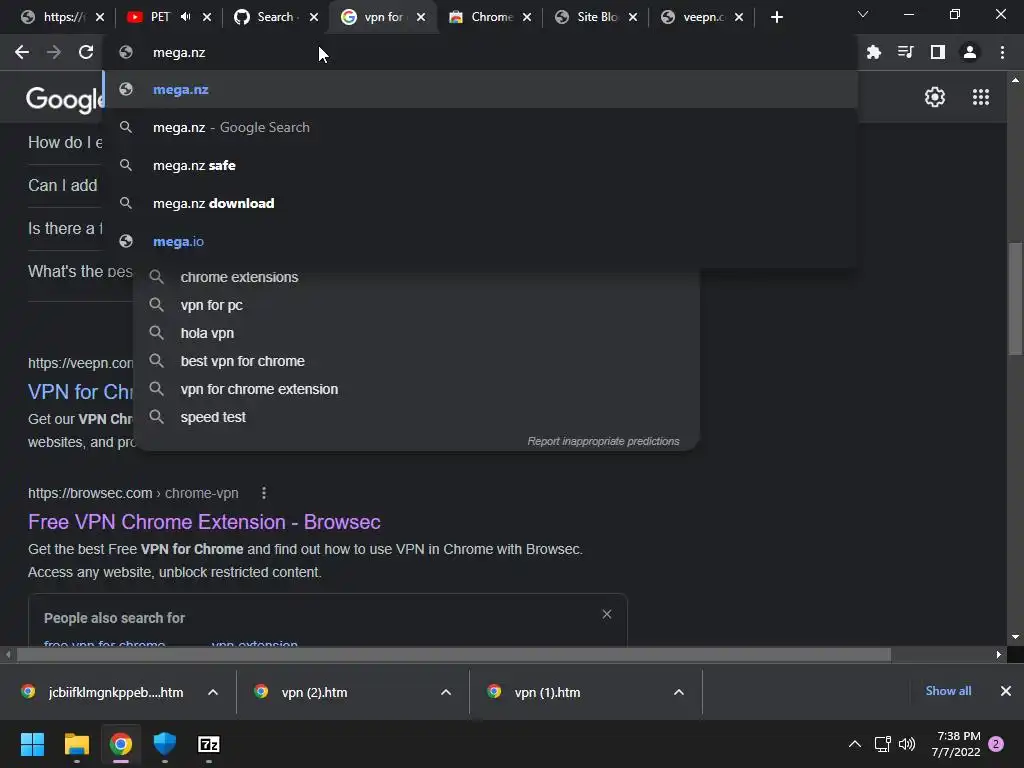Image resolution: width=1024 pixels, height=768 pixels.
Task: Click the address bar containing mega.nz
Action: 480,52
